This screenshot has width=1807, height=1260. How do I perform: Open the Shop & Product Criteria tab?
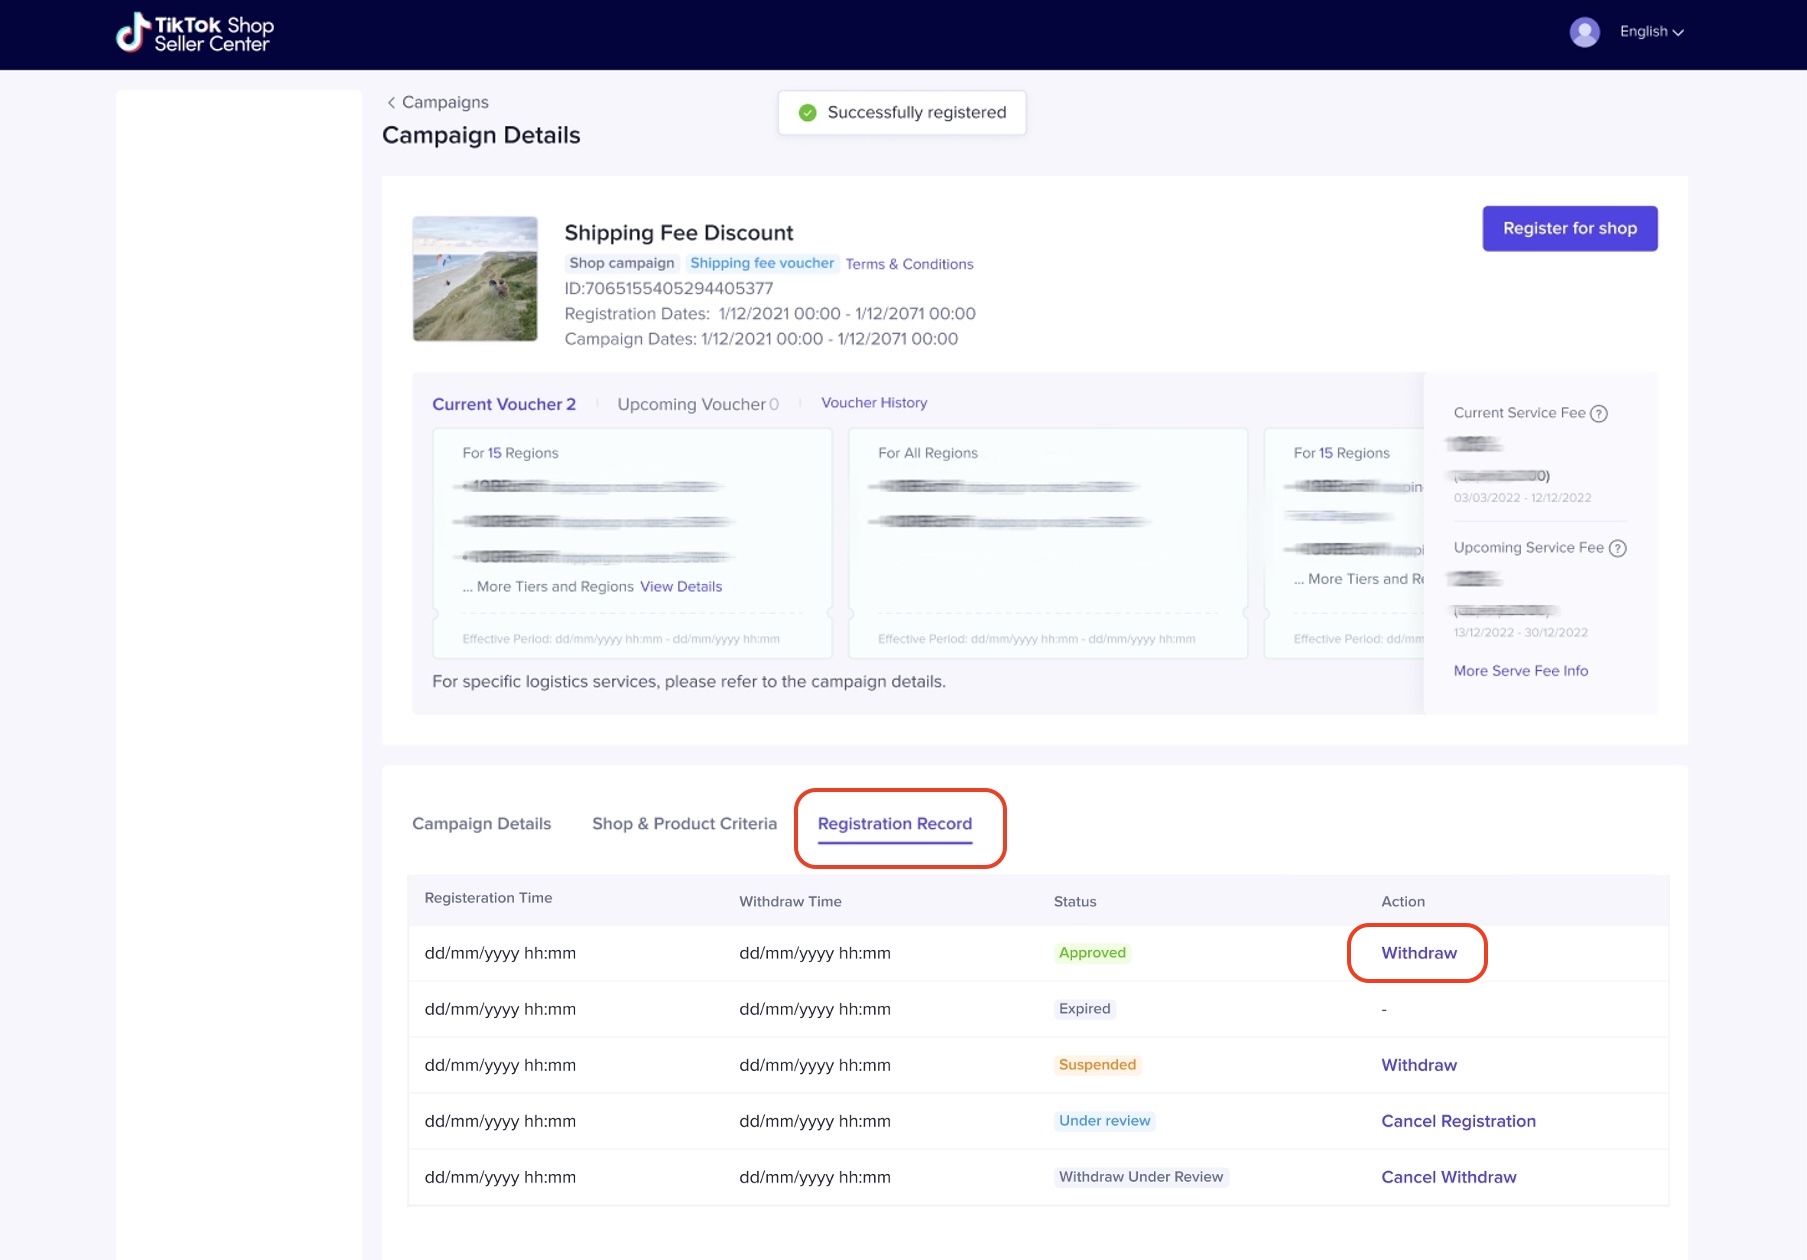[x=684, y=824]
